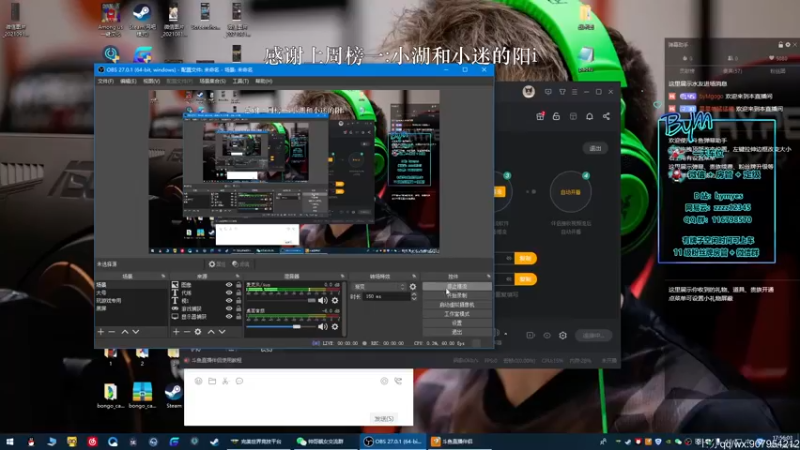This screenshot has height=450, width=800.
Task: Open Mic/Aux channel settings gear
Action: (x=335, y=301)
